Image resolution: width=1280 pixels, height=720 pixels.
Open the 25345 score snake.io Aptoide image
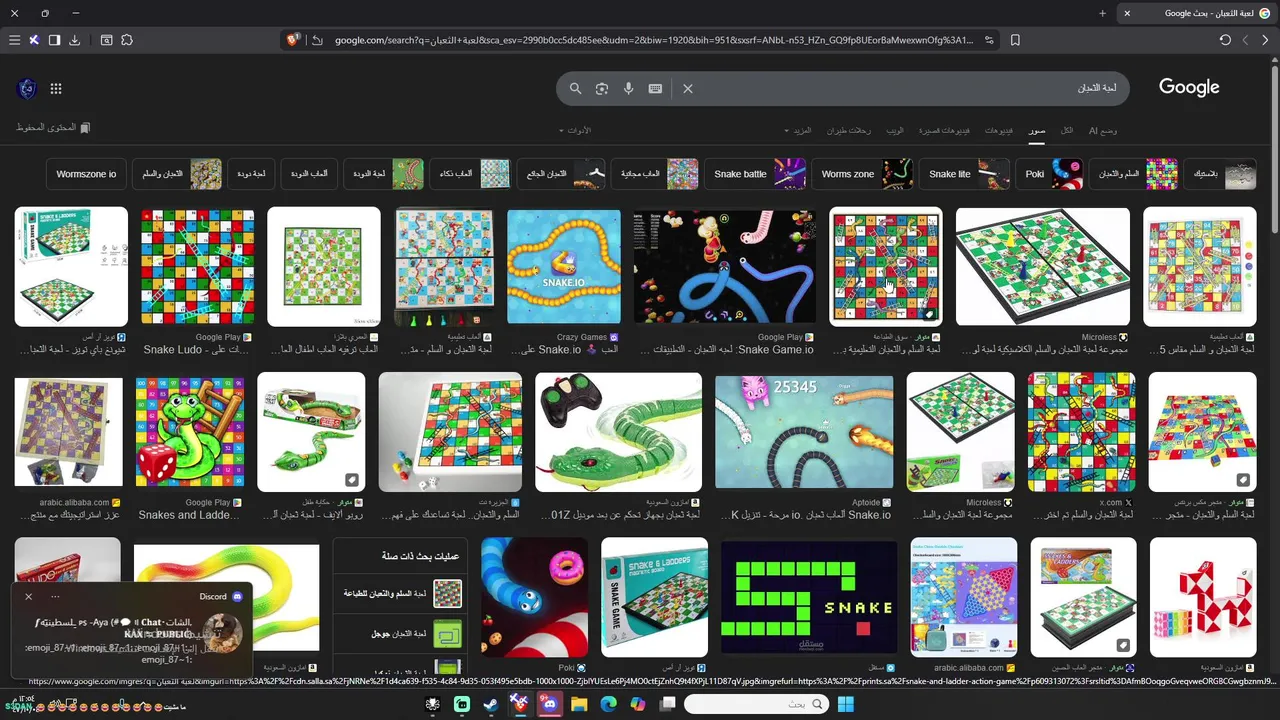pyautogui.click(x=804, y=432)
